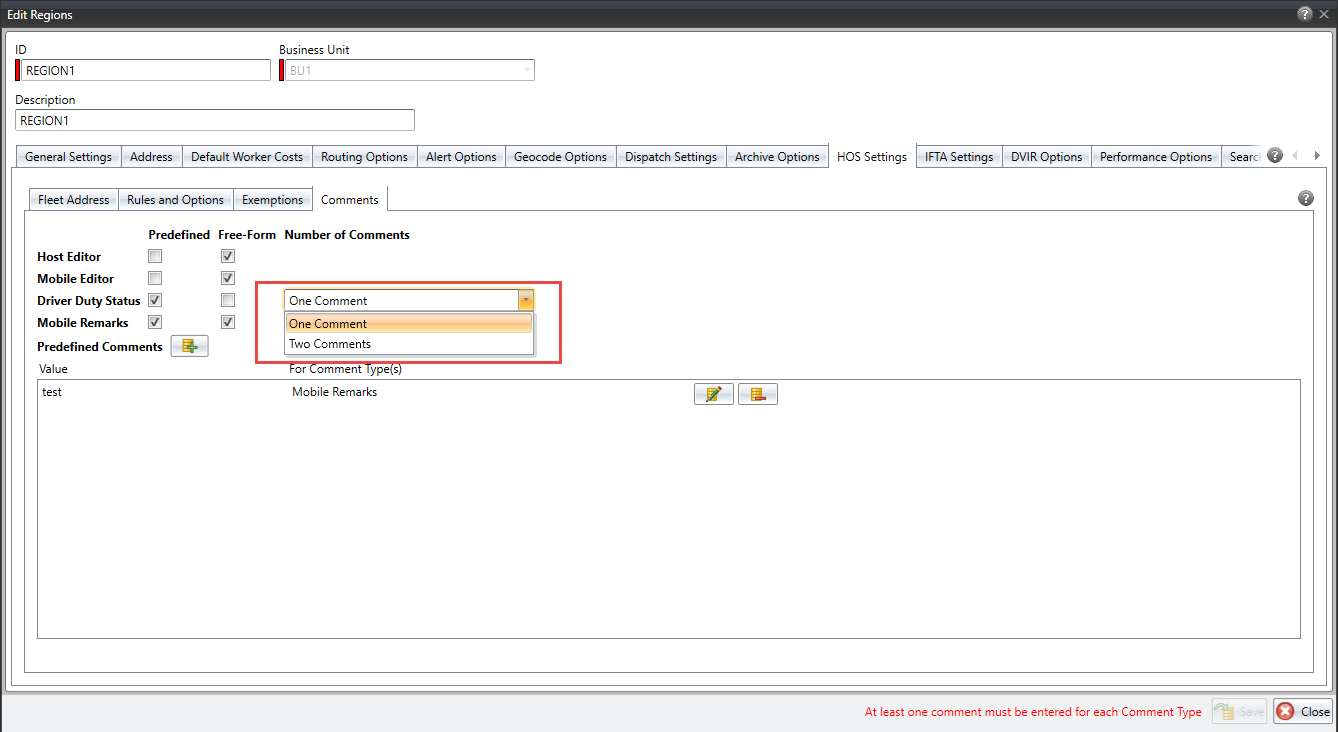
Task: Click the help icon beside the tab row
Action: click(1274, 155)
